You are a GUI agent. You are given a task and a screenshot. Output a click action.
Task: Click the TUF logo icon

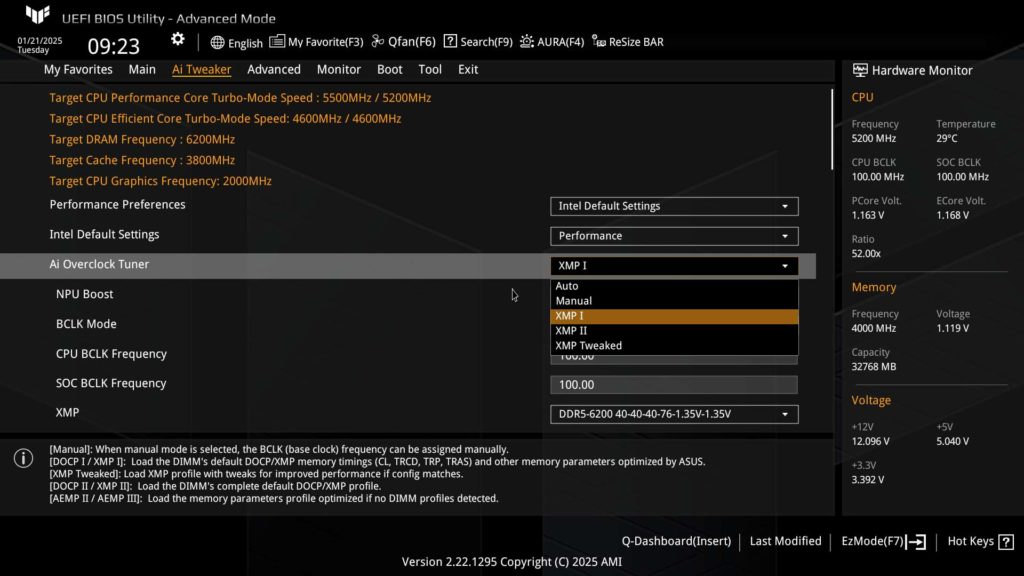tap(38, 15)
